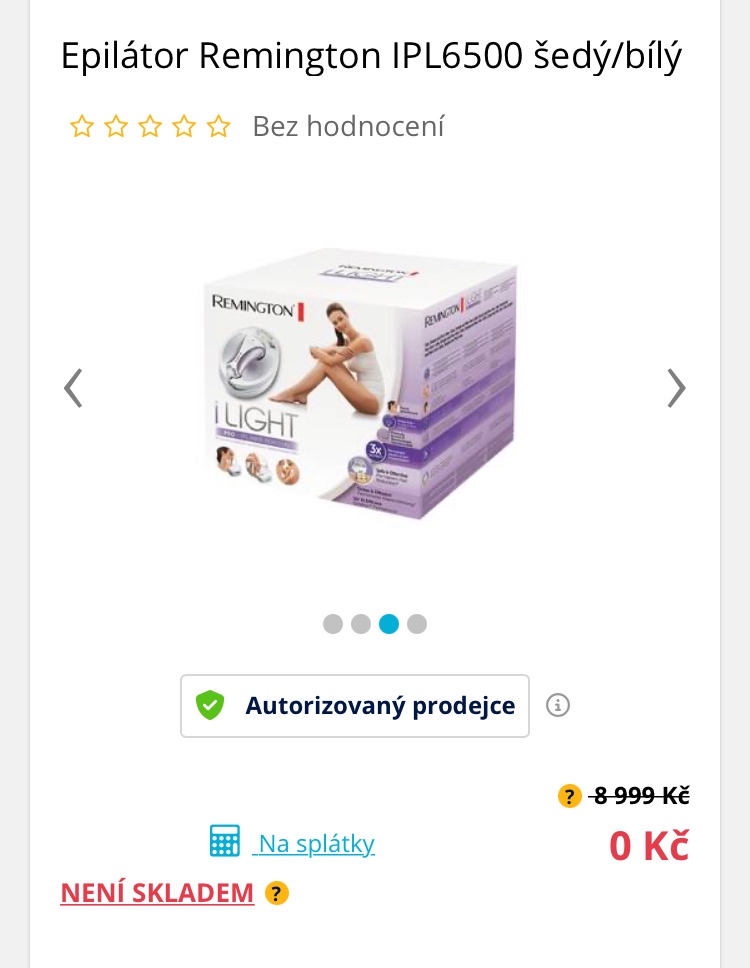Select the active blue carousel dot
The image size is (750, 968).
389,624
